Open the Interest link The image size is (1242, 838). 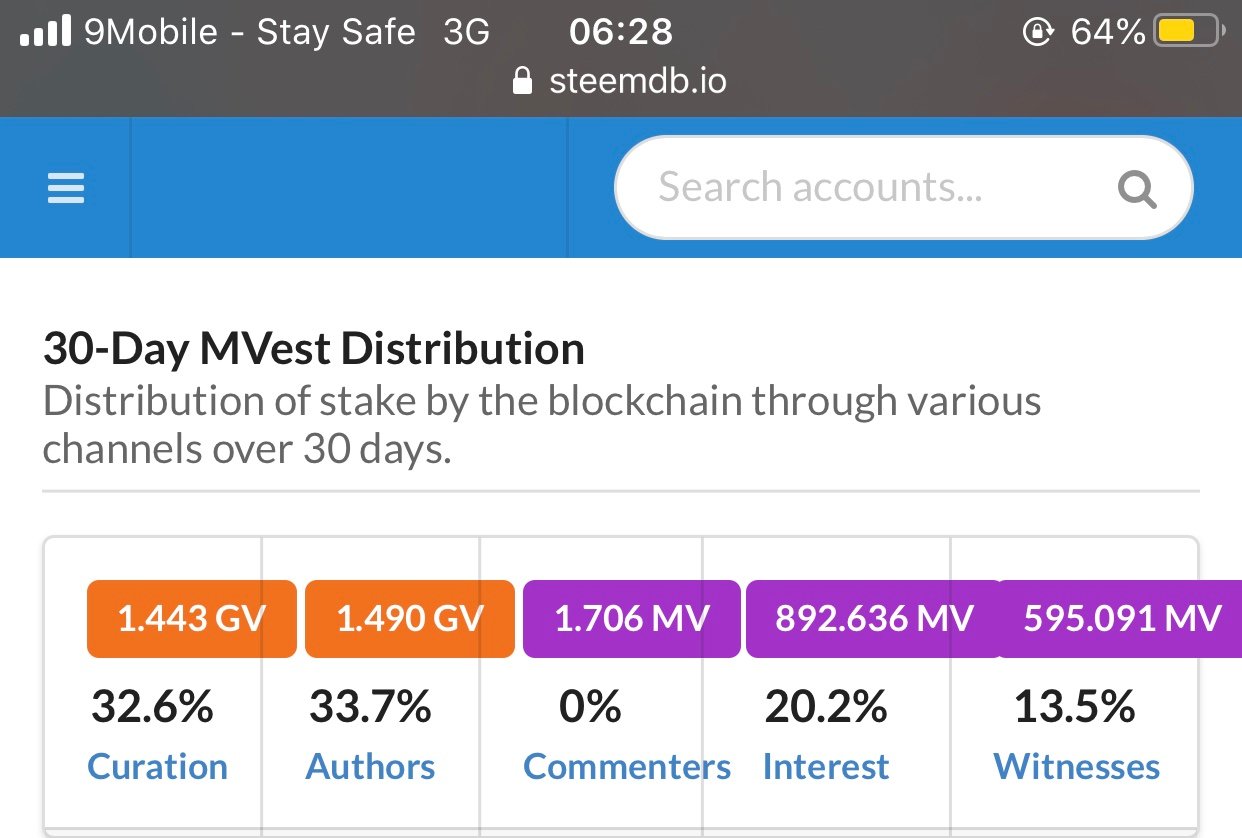coord(826,766)
